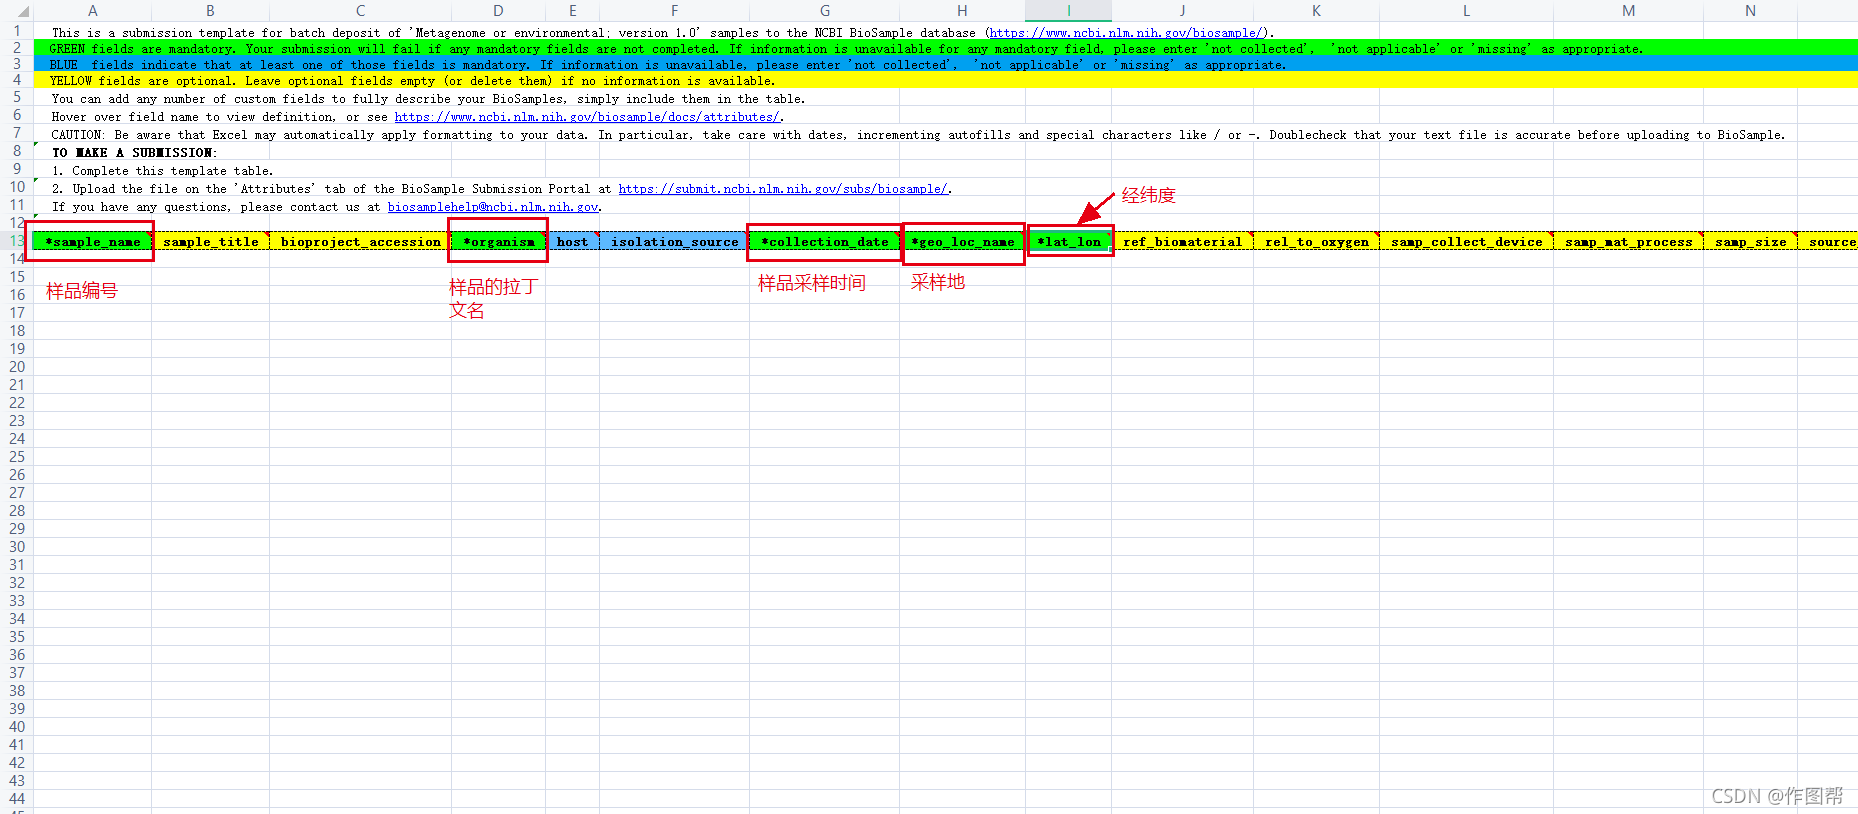
Task: Click the biosamplehelp@ncbi.nlm.nih.gov email link
Action: (493, 207)
